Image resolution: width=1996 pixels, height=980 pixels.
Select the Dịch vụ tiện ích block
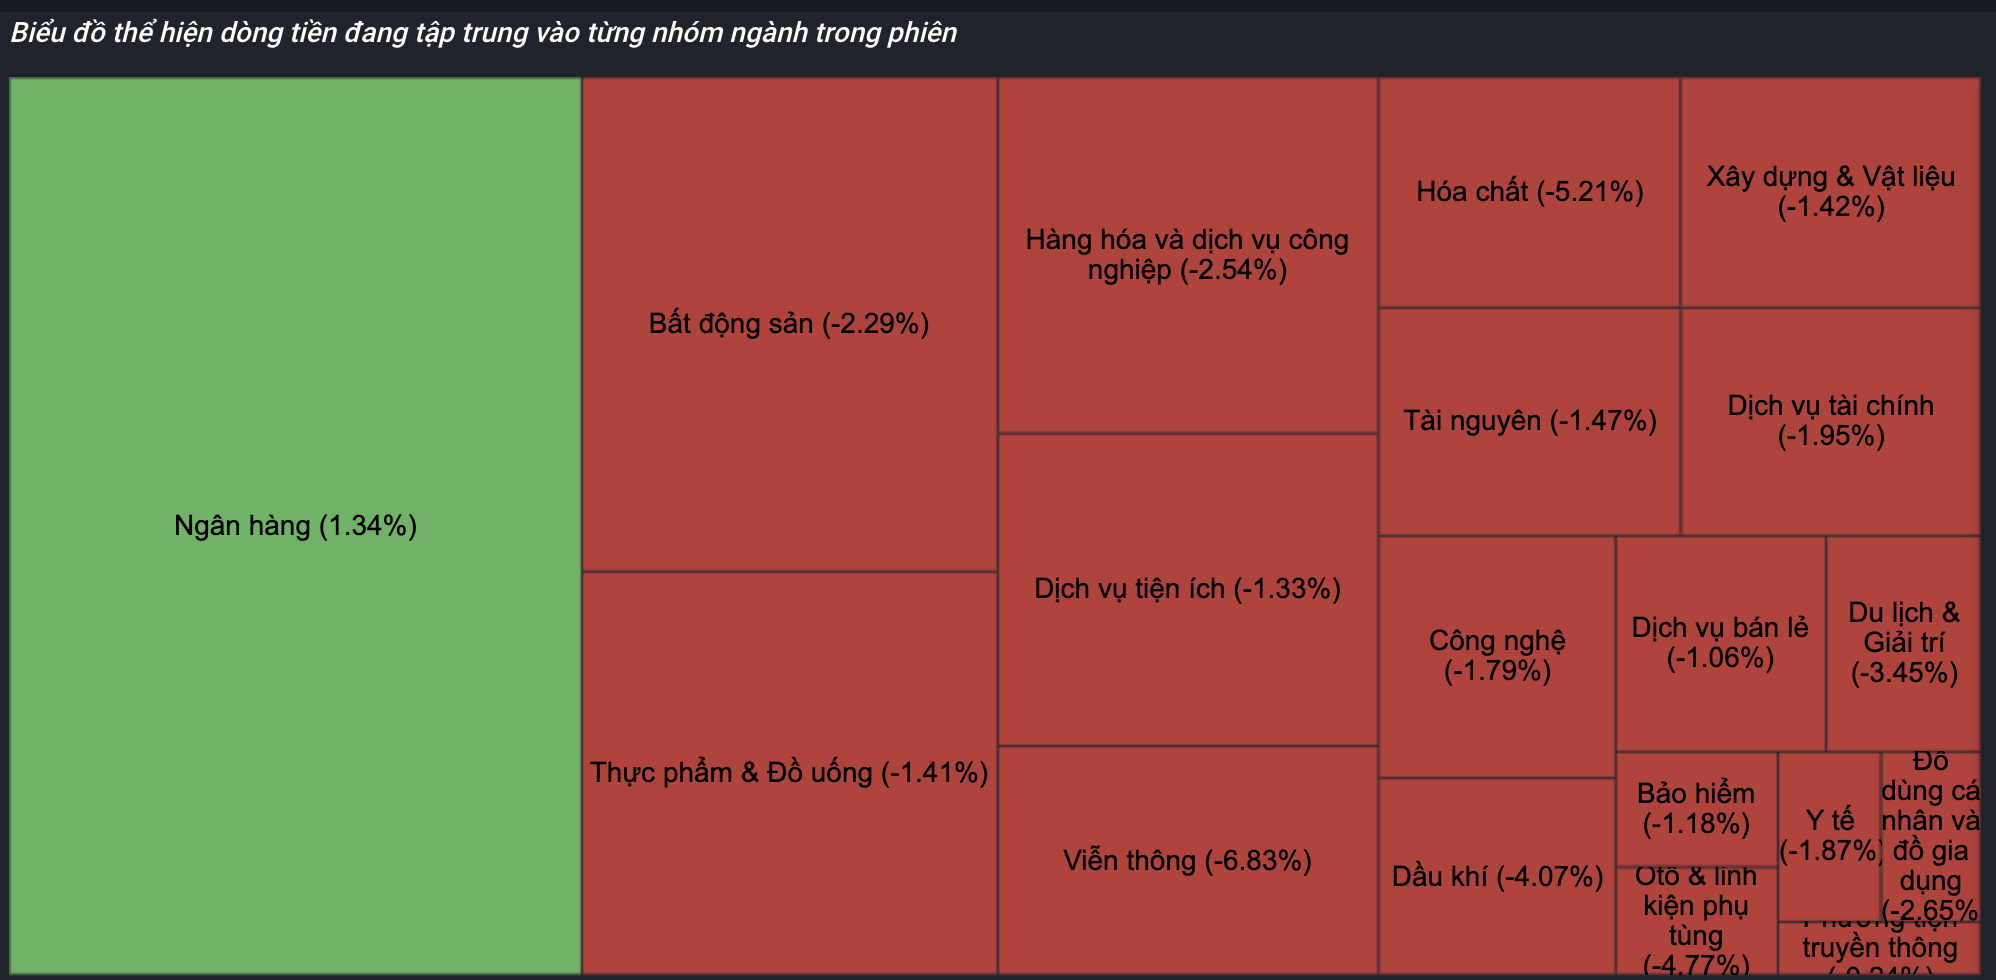click(1187, 589)
